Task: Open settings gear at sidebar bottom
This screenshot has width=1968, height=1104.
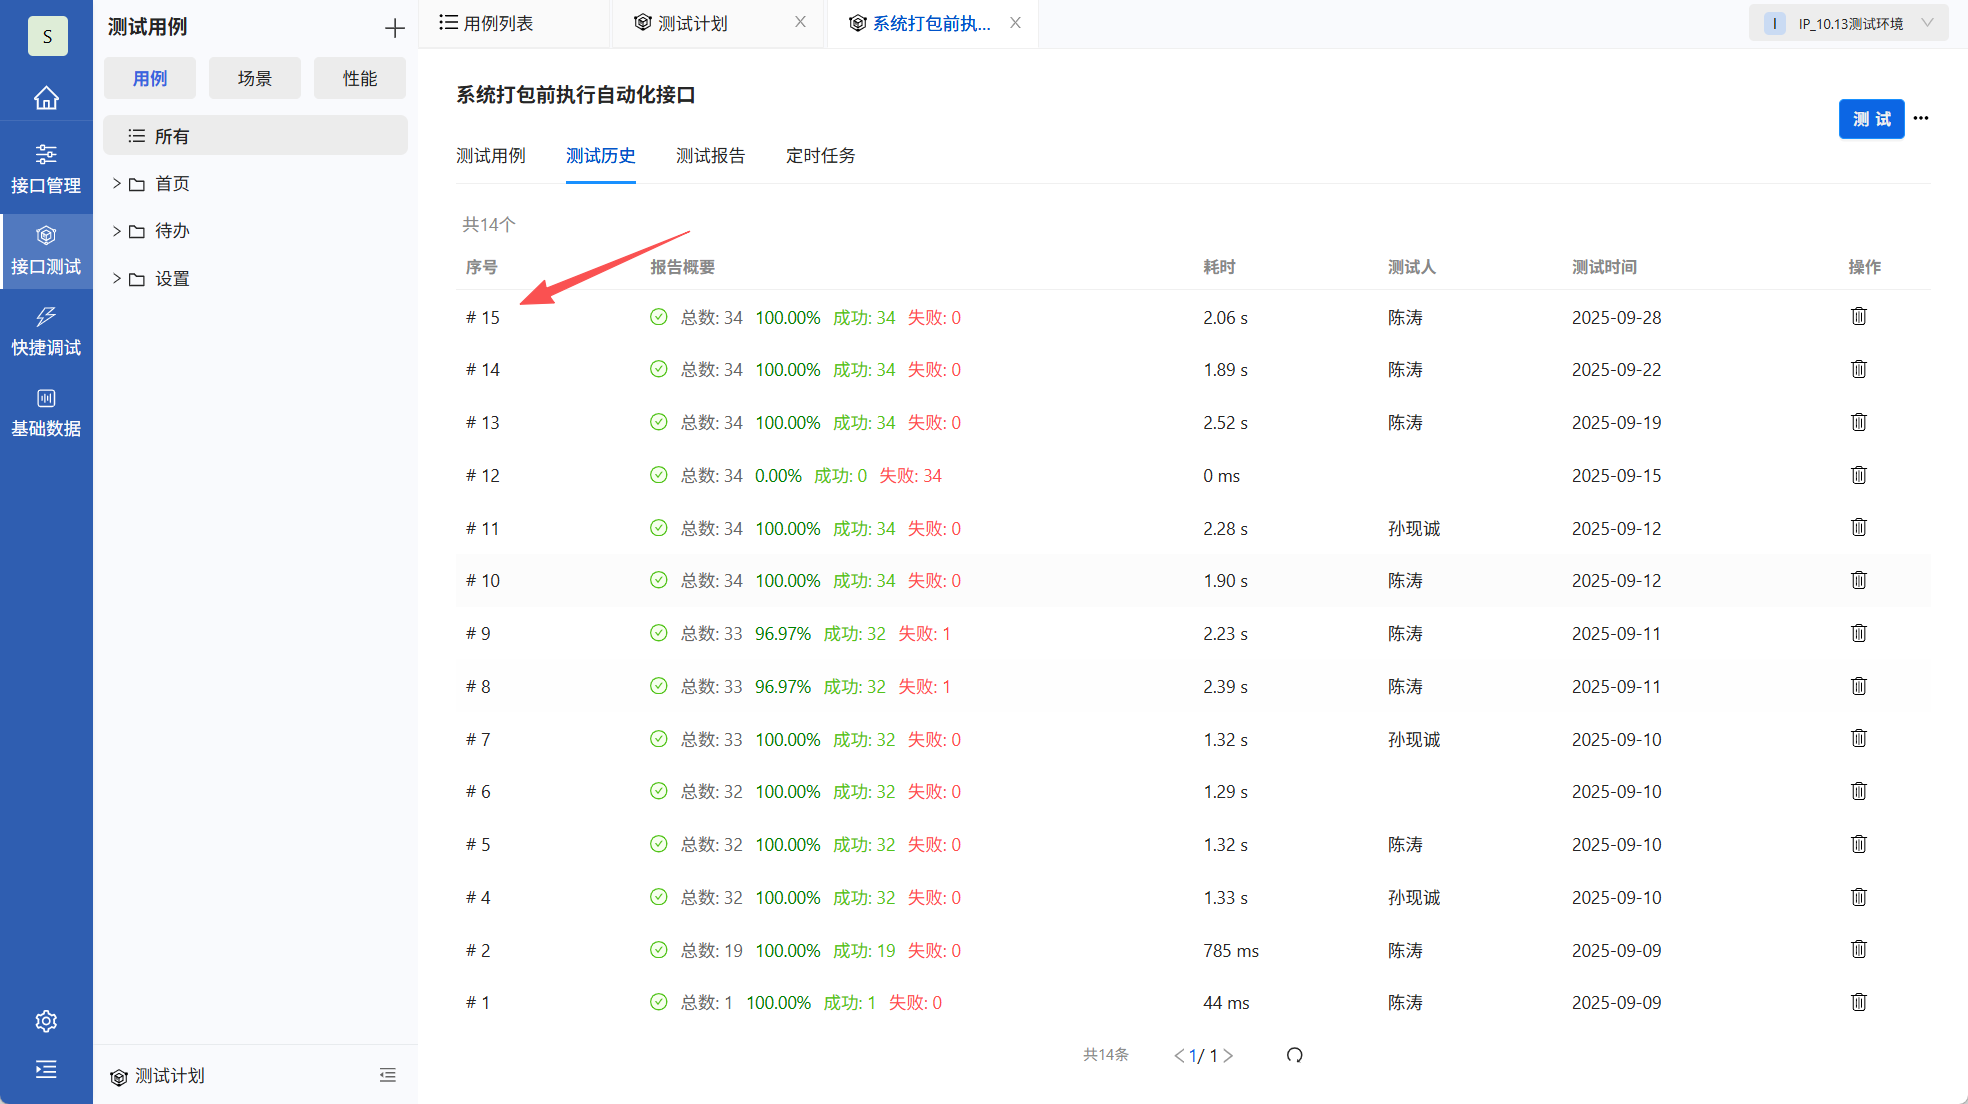Action: [46, 1021]
